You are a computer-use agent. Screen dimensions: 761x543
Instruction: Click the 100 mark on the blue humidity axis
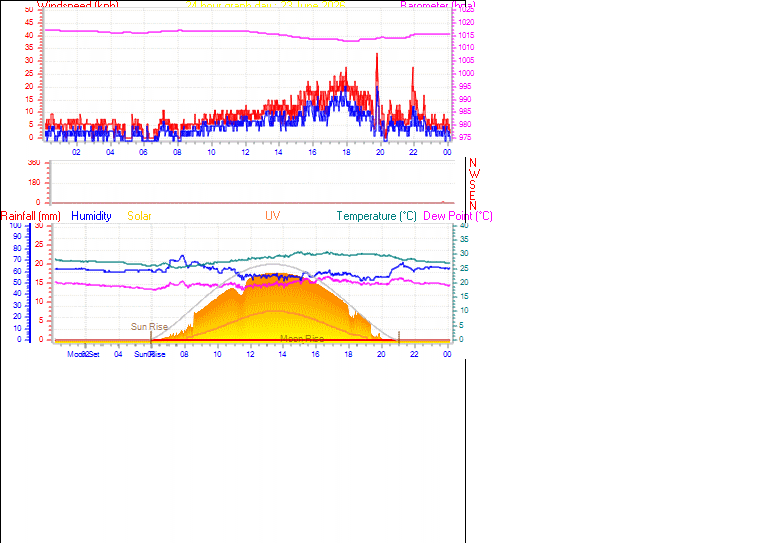pos(16,225)
